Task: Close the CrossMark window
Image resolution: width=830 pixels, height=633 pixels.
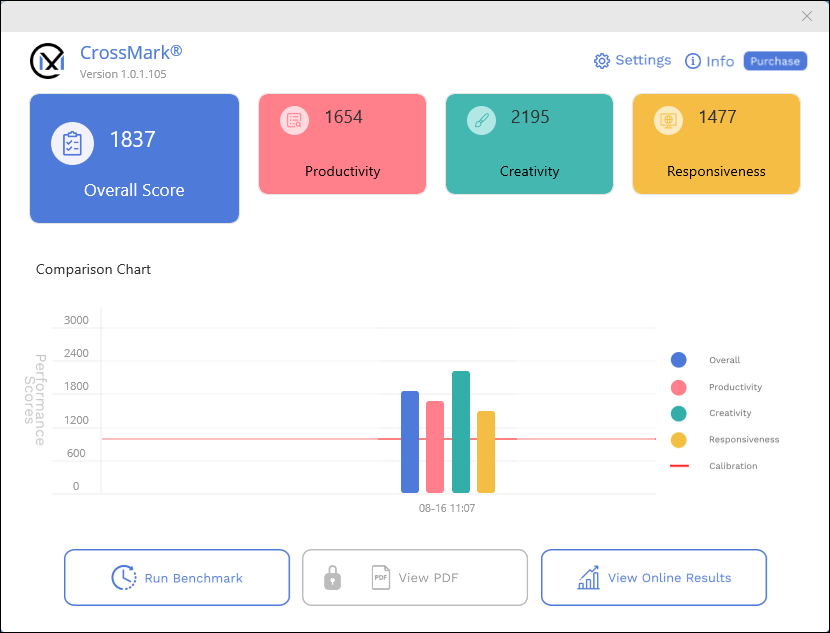Action: [807, 16]
